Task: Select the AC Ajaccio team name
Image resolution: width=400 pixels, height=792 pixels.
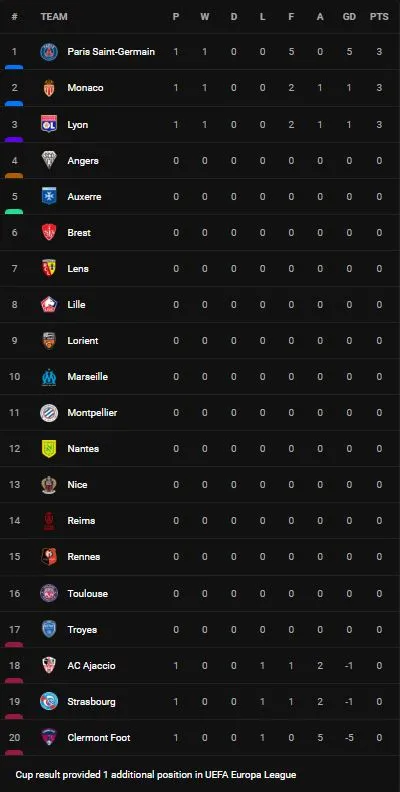Action: (x=91, y=666)
